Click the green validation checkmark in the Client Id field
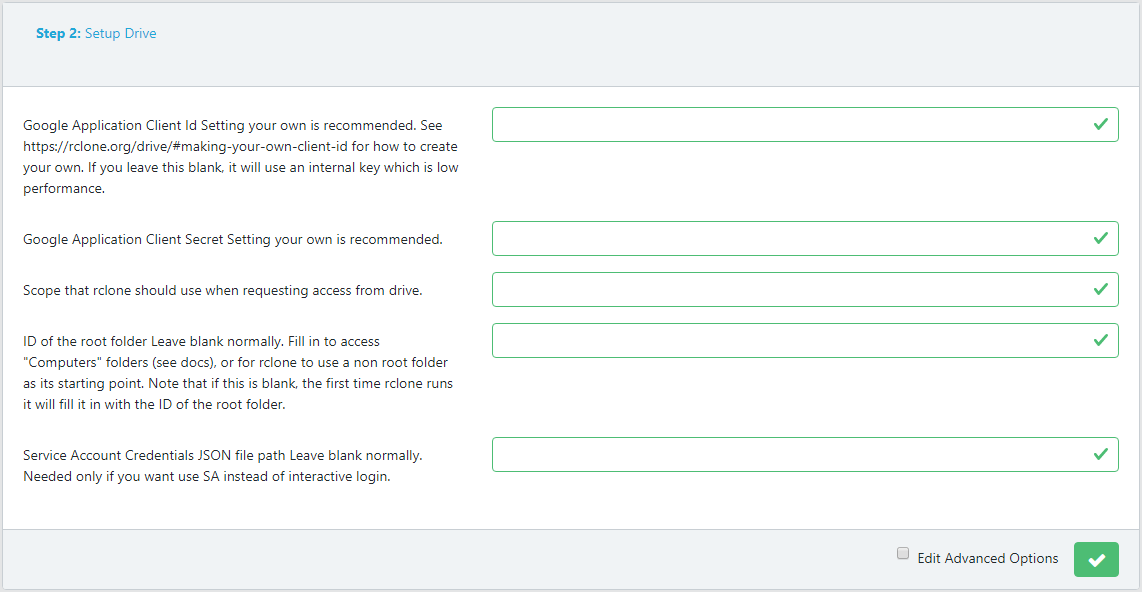 click(x=1100, y=125)
